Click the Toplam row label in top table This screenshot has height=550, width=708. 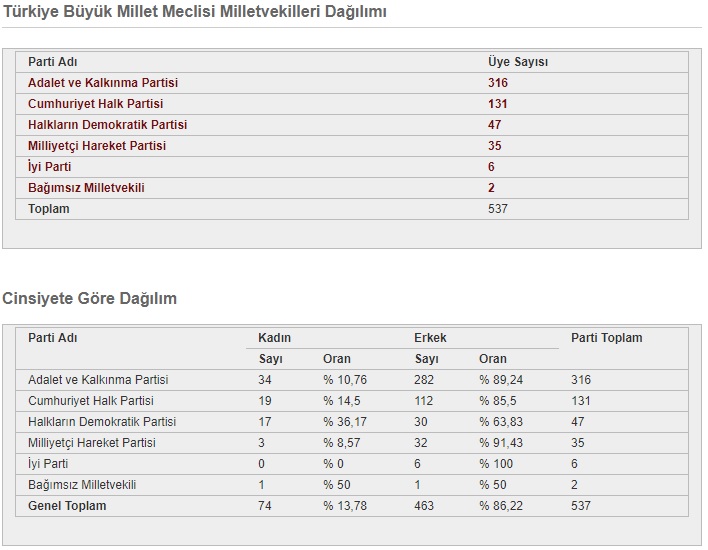(x=48, y=209)
